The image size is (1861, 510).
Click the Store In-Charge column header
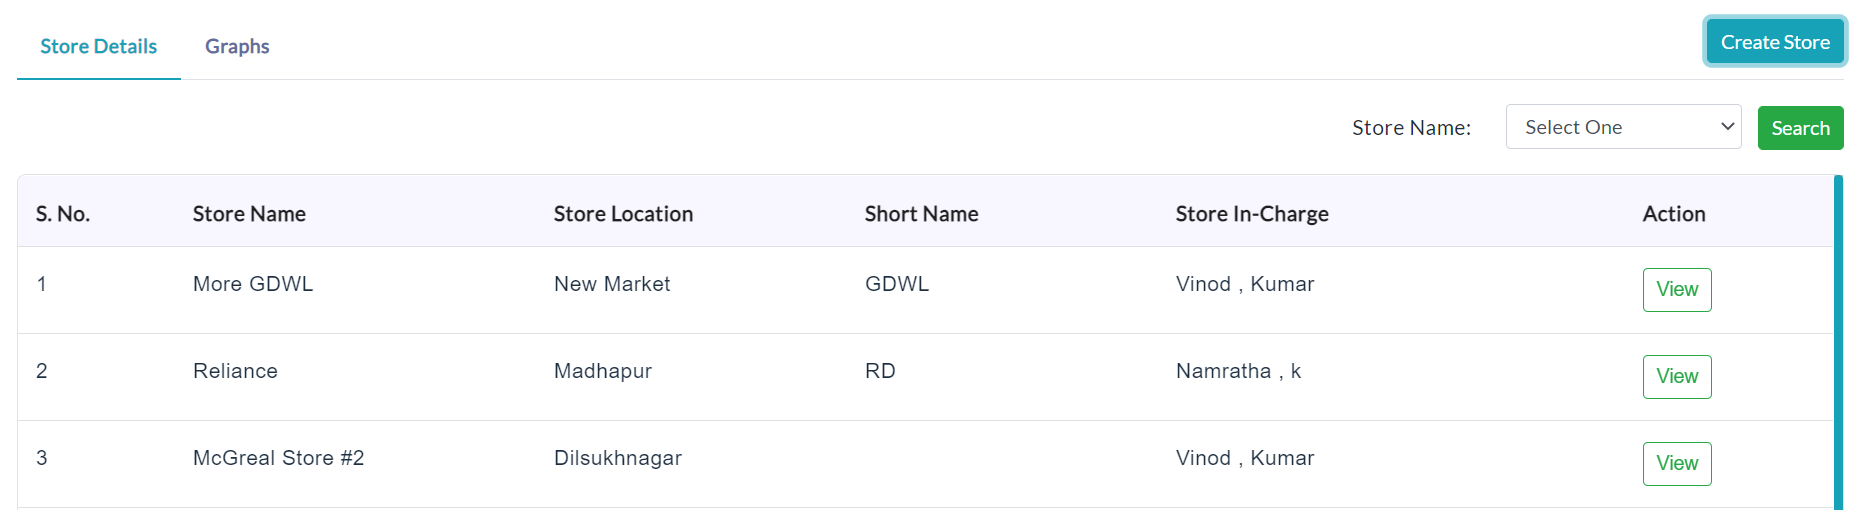(1252, 214)
